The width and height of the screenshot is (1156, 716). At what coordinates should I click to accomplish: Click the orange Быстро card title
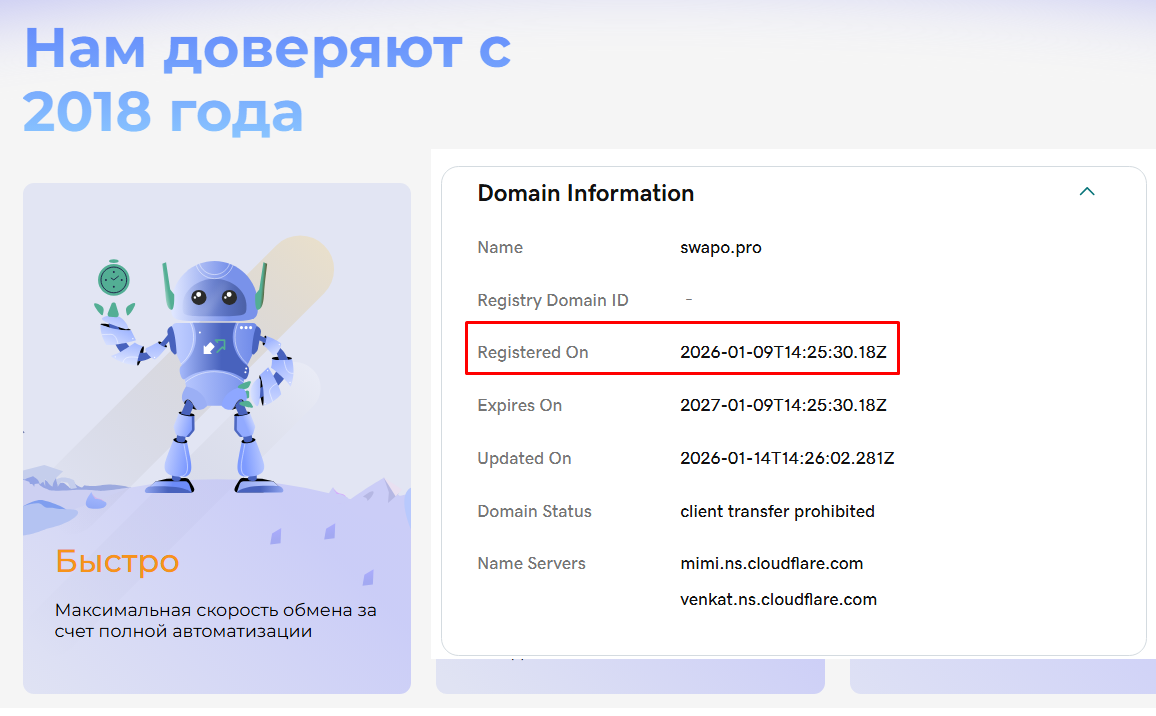[x=117, y=562]
